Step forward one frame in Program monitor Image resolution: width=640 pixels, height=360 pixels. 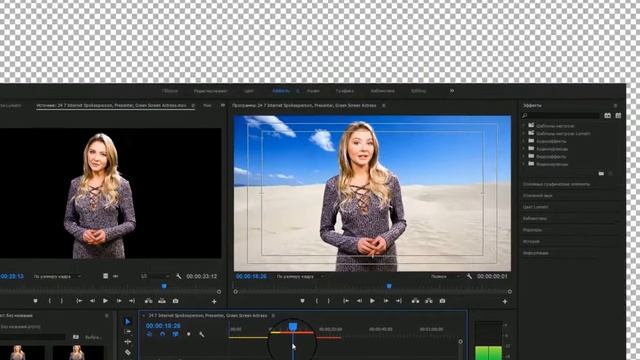click(386, 301)
